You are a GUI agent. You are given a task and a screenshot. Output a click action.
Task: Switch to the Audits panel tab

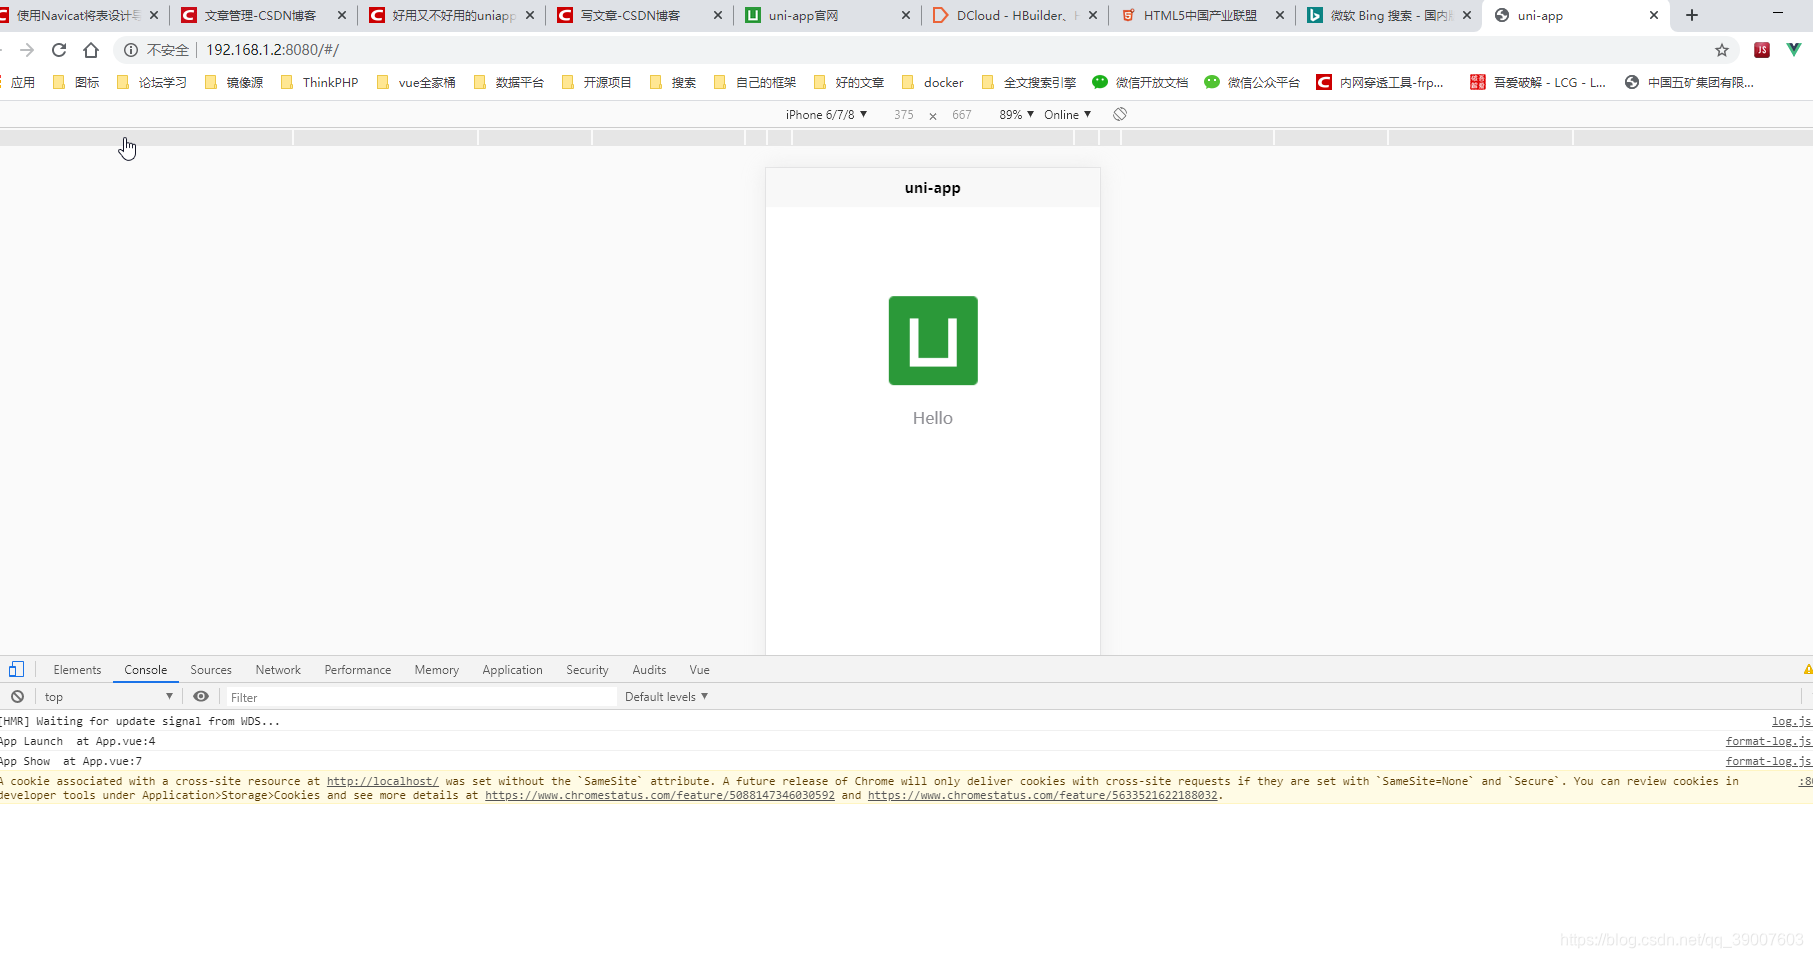click(649, 670)
